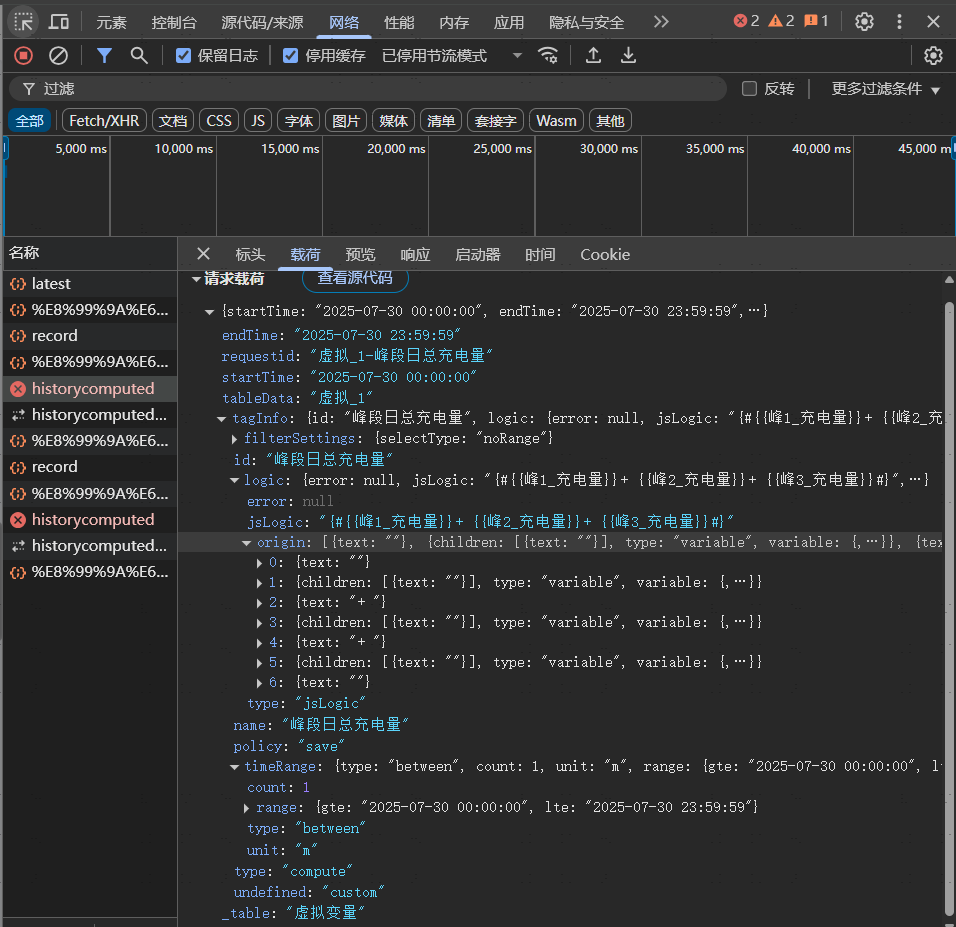Open network panel settings gear
Viewport: 956px width, 927px height.
(933, 56)
